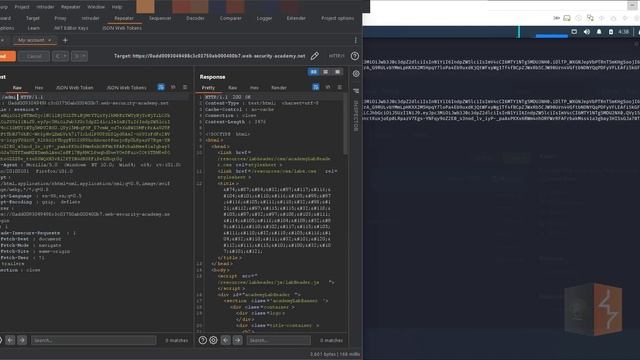Open the Learn tab

(x=34, y=28)
